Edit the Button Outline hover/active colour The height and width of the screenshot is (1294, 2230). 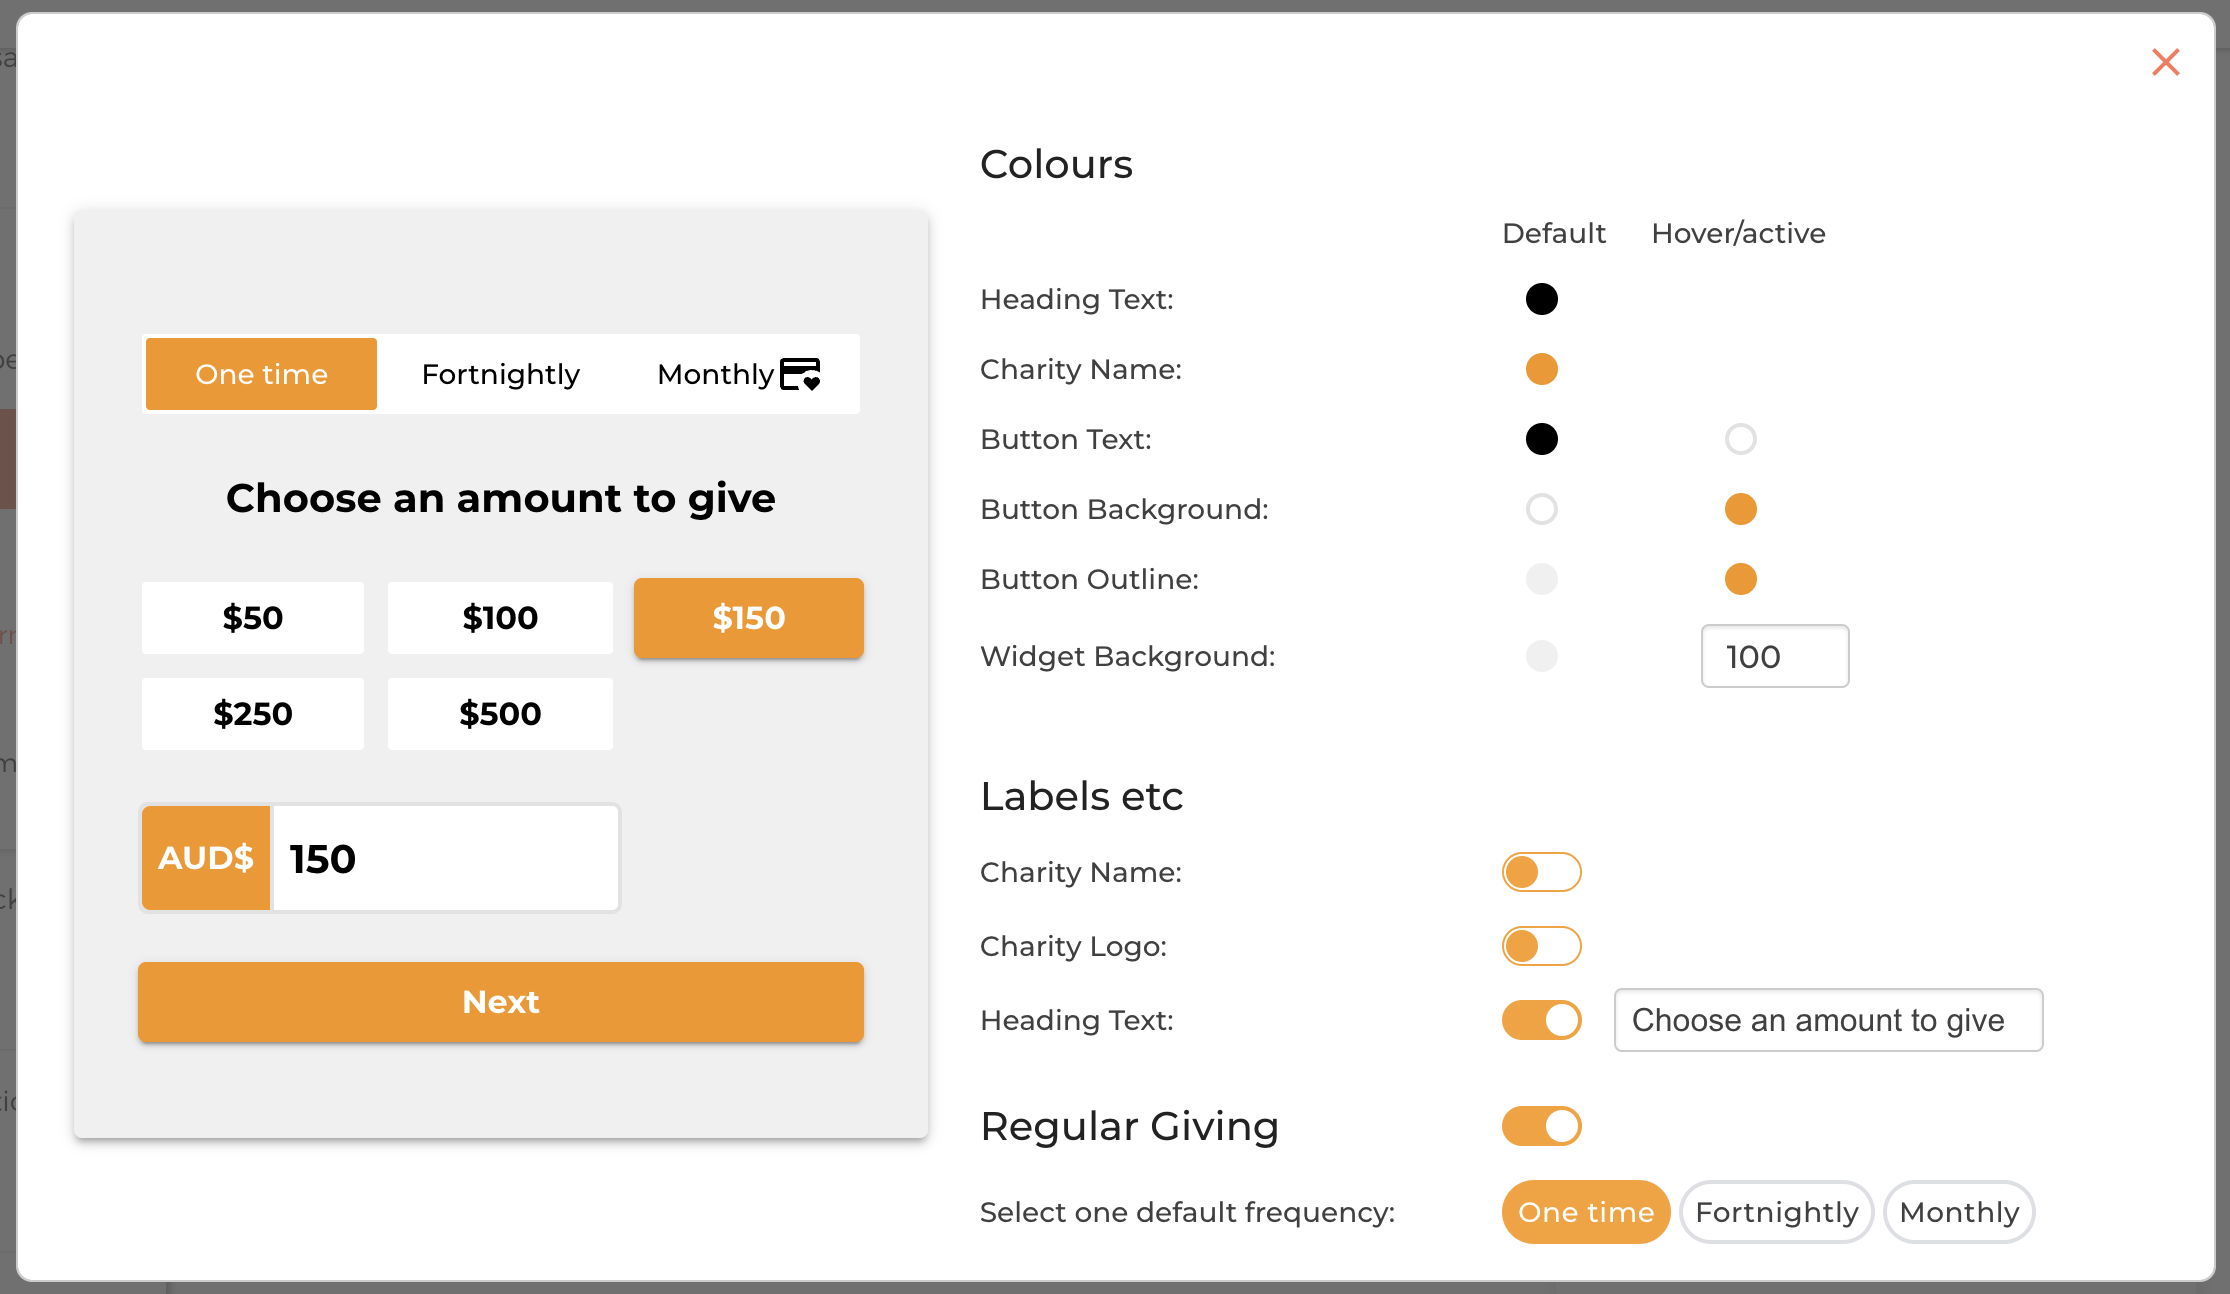(x=1740, y=579)
